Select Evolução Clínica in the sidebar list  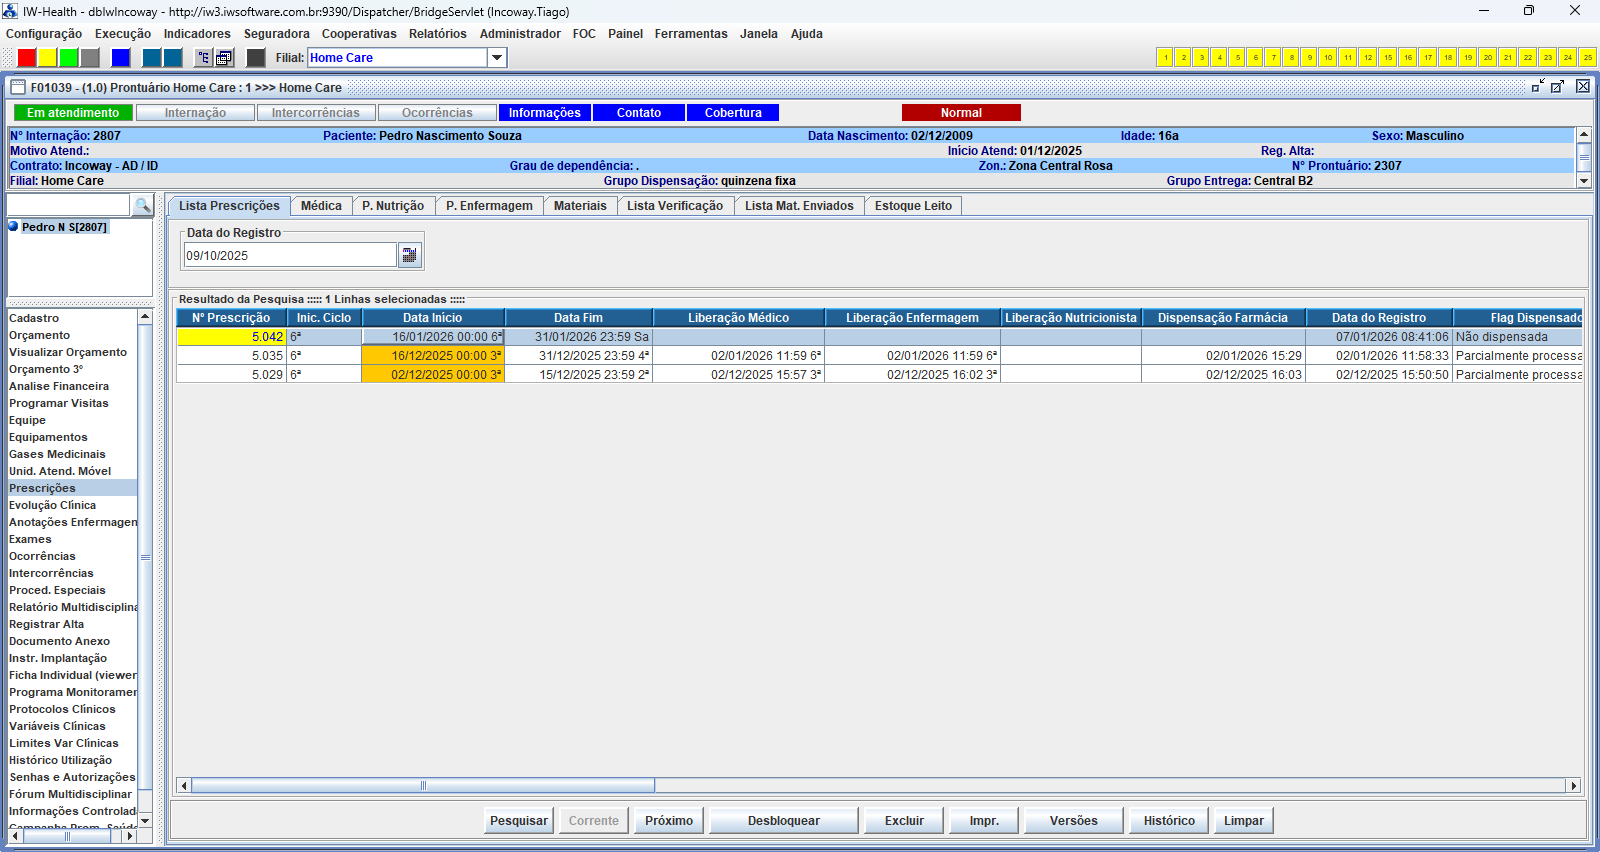pos(53,505)
